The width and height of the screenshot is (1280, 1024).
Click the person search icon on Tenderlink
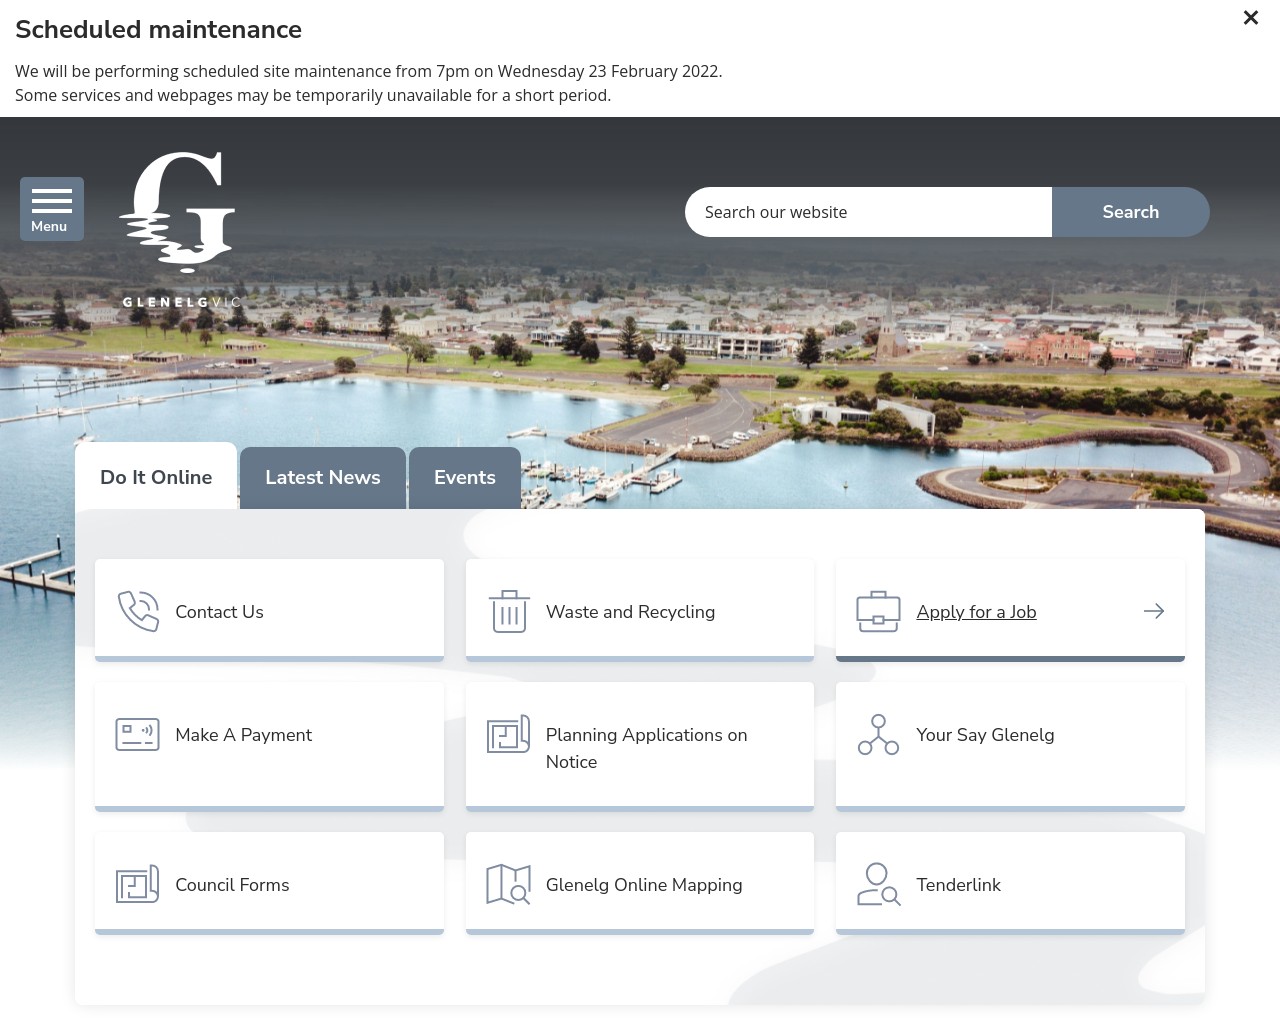(x=878, y=884)
